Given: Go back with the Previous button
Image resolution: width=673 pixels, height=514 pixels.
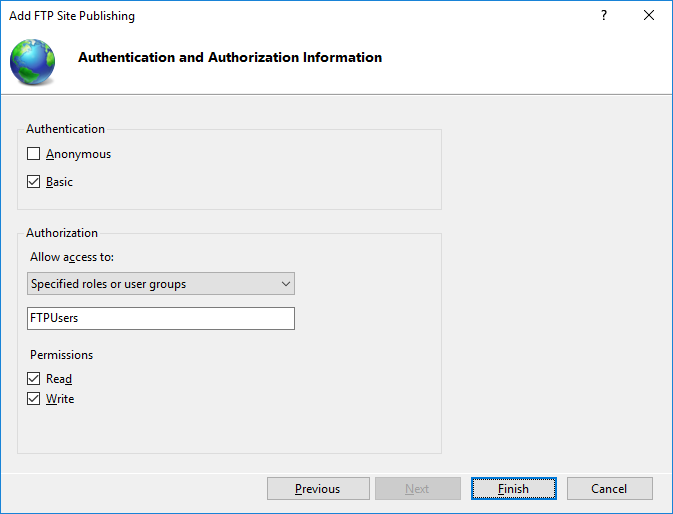Looking at the screenshot, I should click(317, 489).
